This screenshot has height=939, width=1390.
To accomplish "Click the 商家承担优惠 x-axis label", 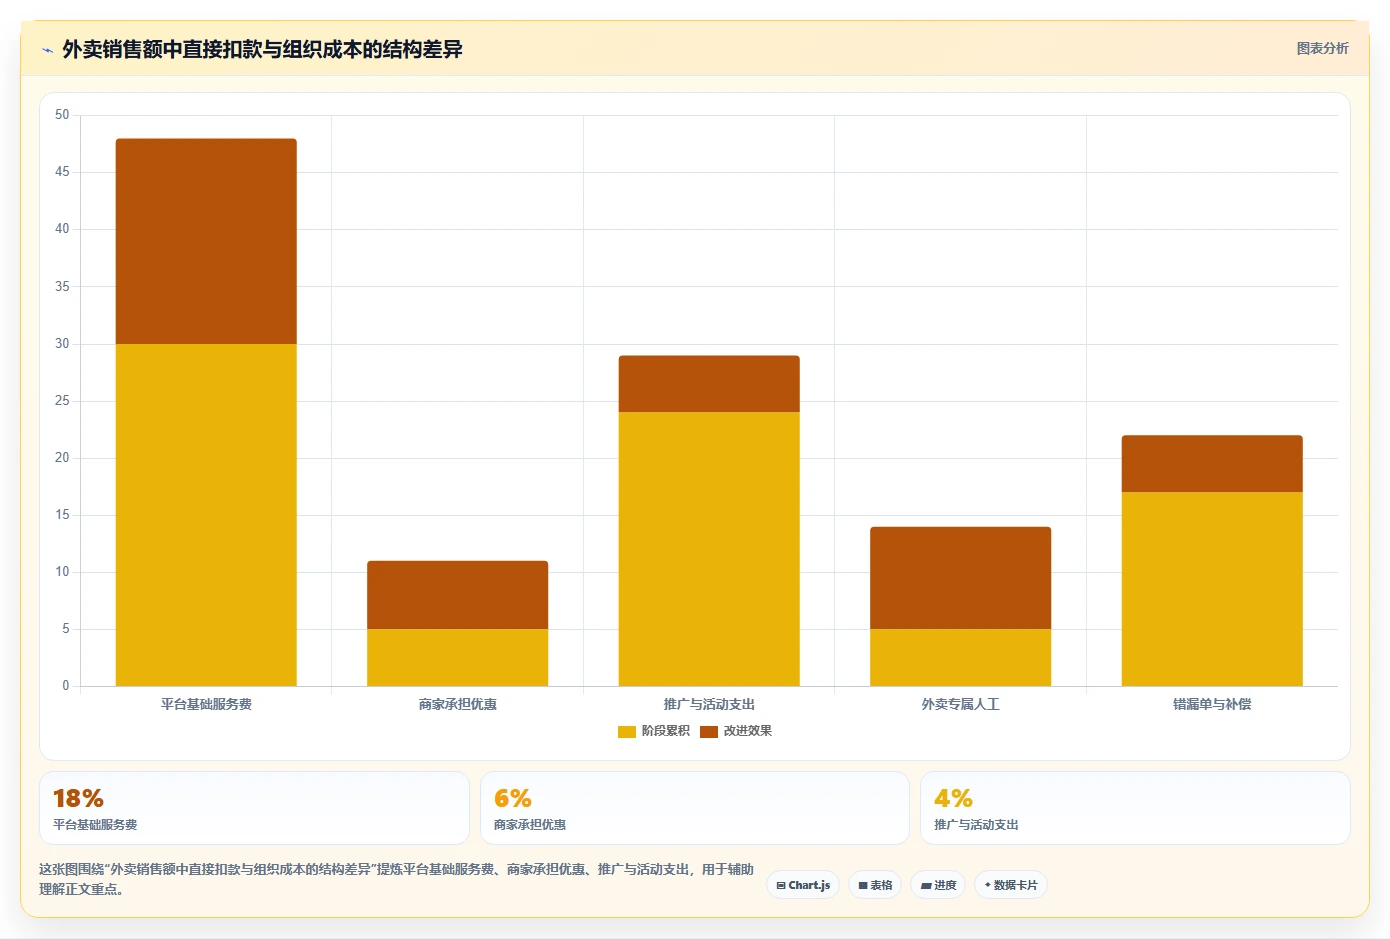I will click(x=458, y=705).
